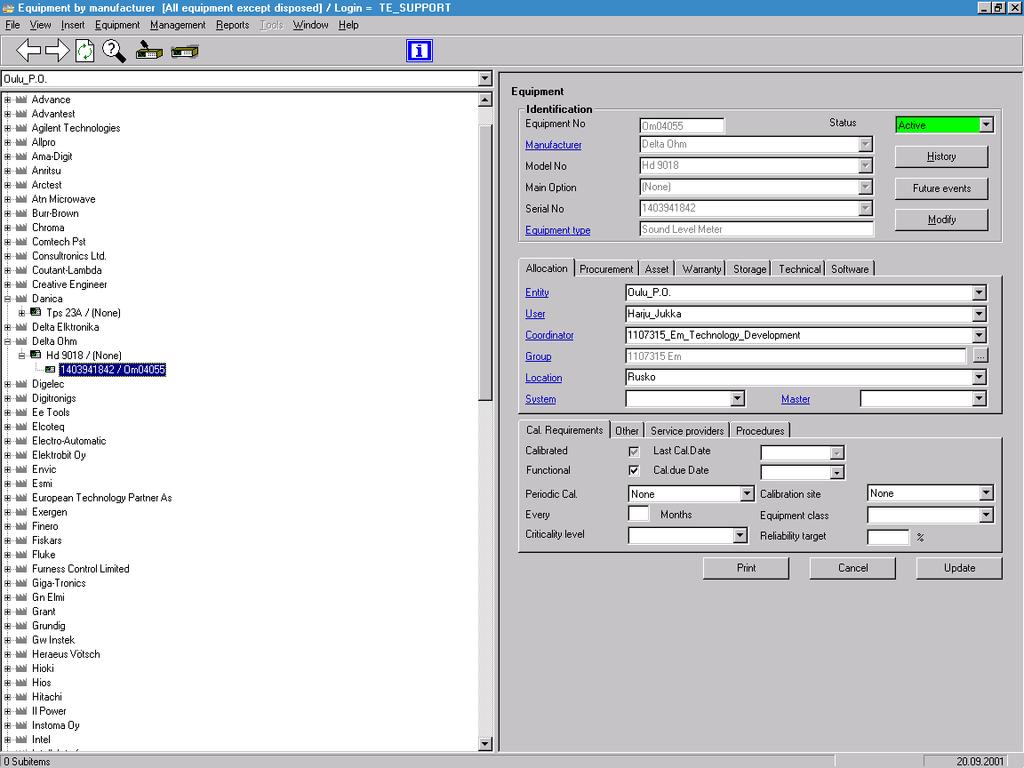Viewport: 1024px width, 768px height.
Task: Click the device icon beside 1403941842 / Om04055
Action: [x=50, y=370]
